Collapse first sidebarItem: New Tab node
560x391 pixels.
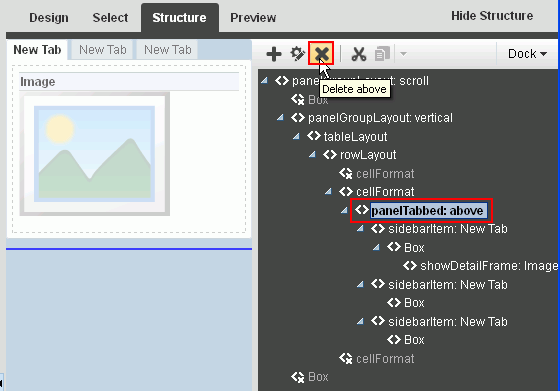(x=360, y=229)
